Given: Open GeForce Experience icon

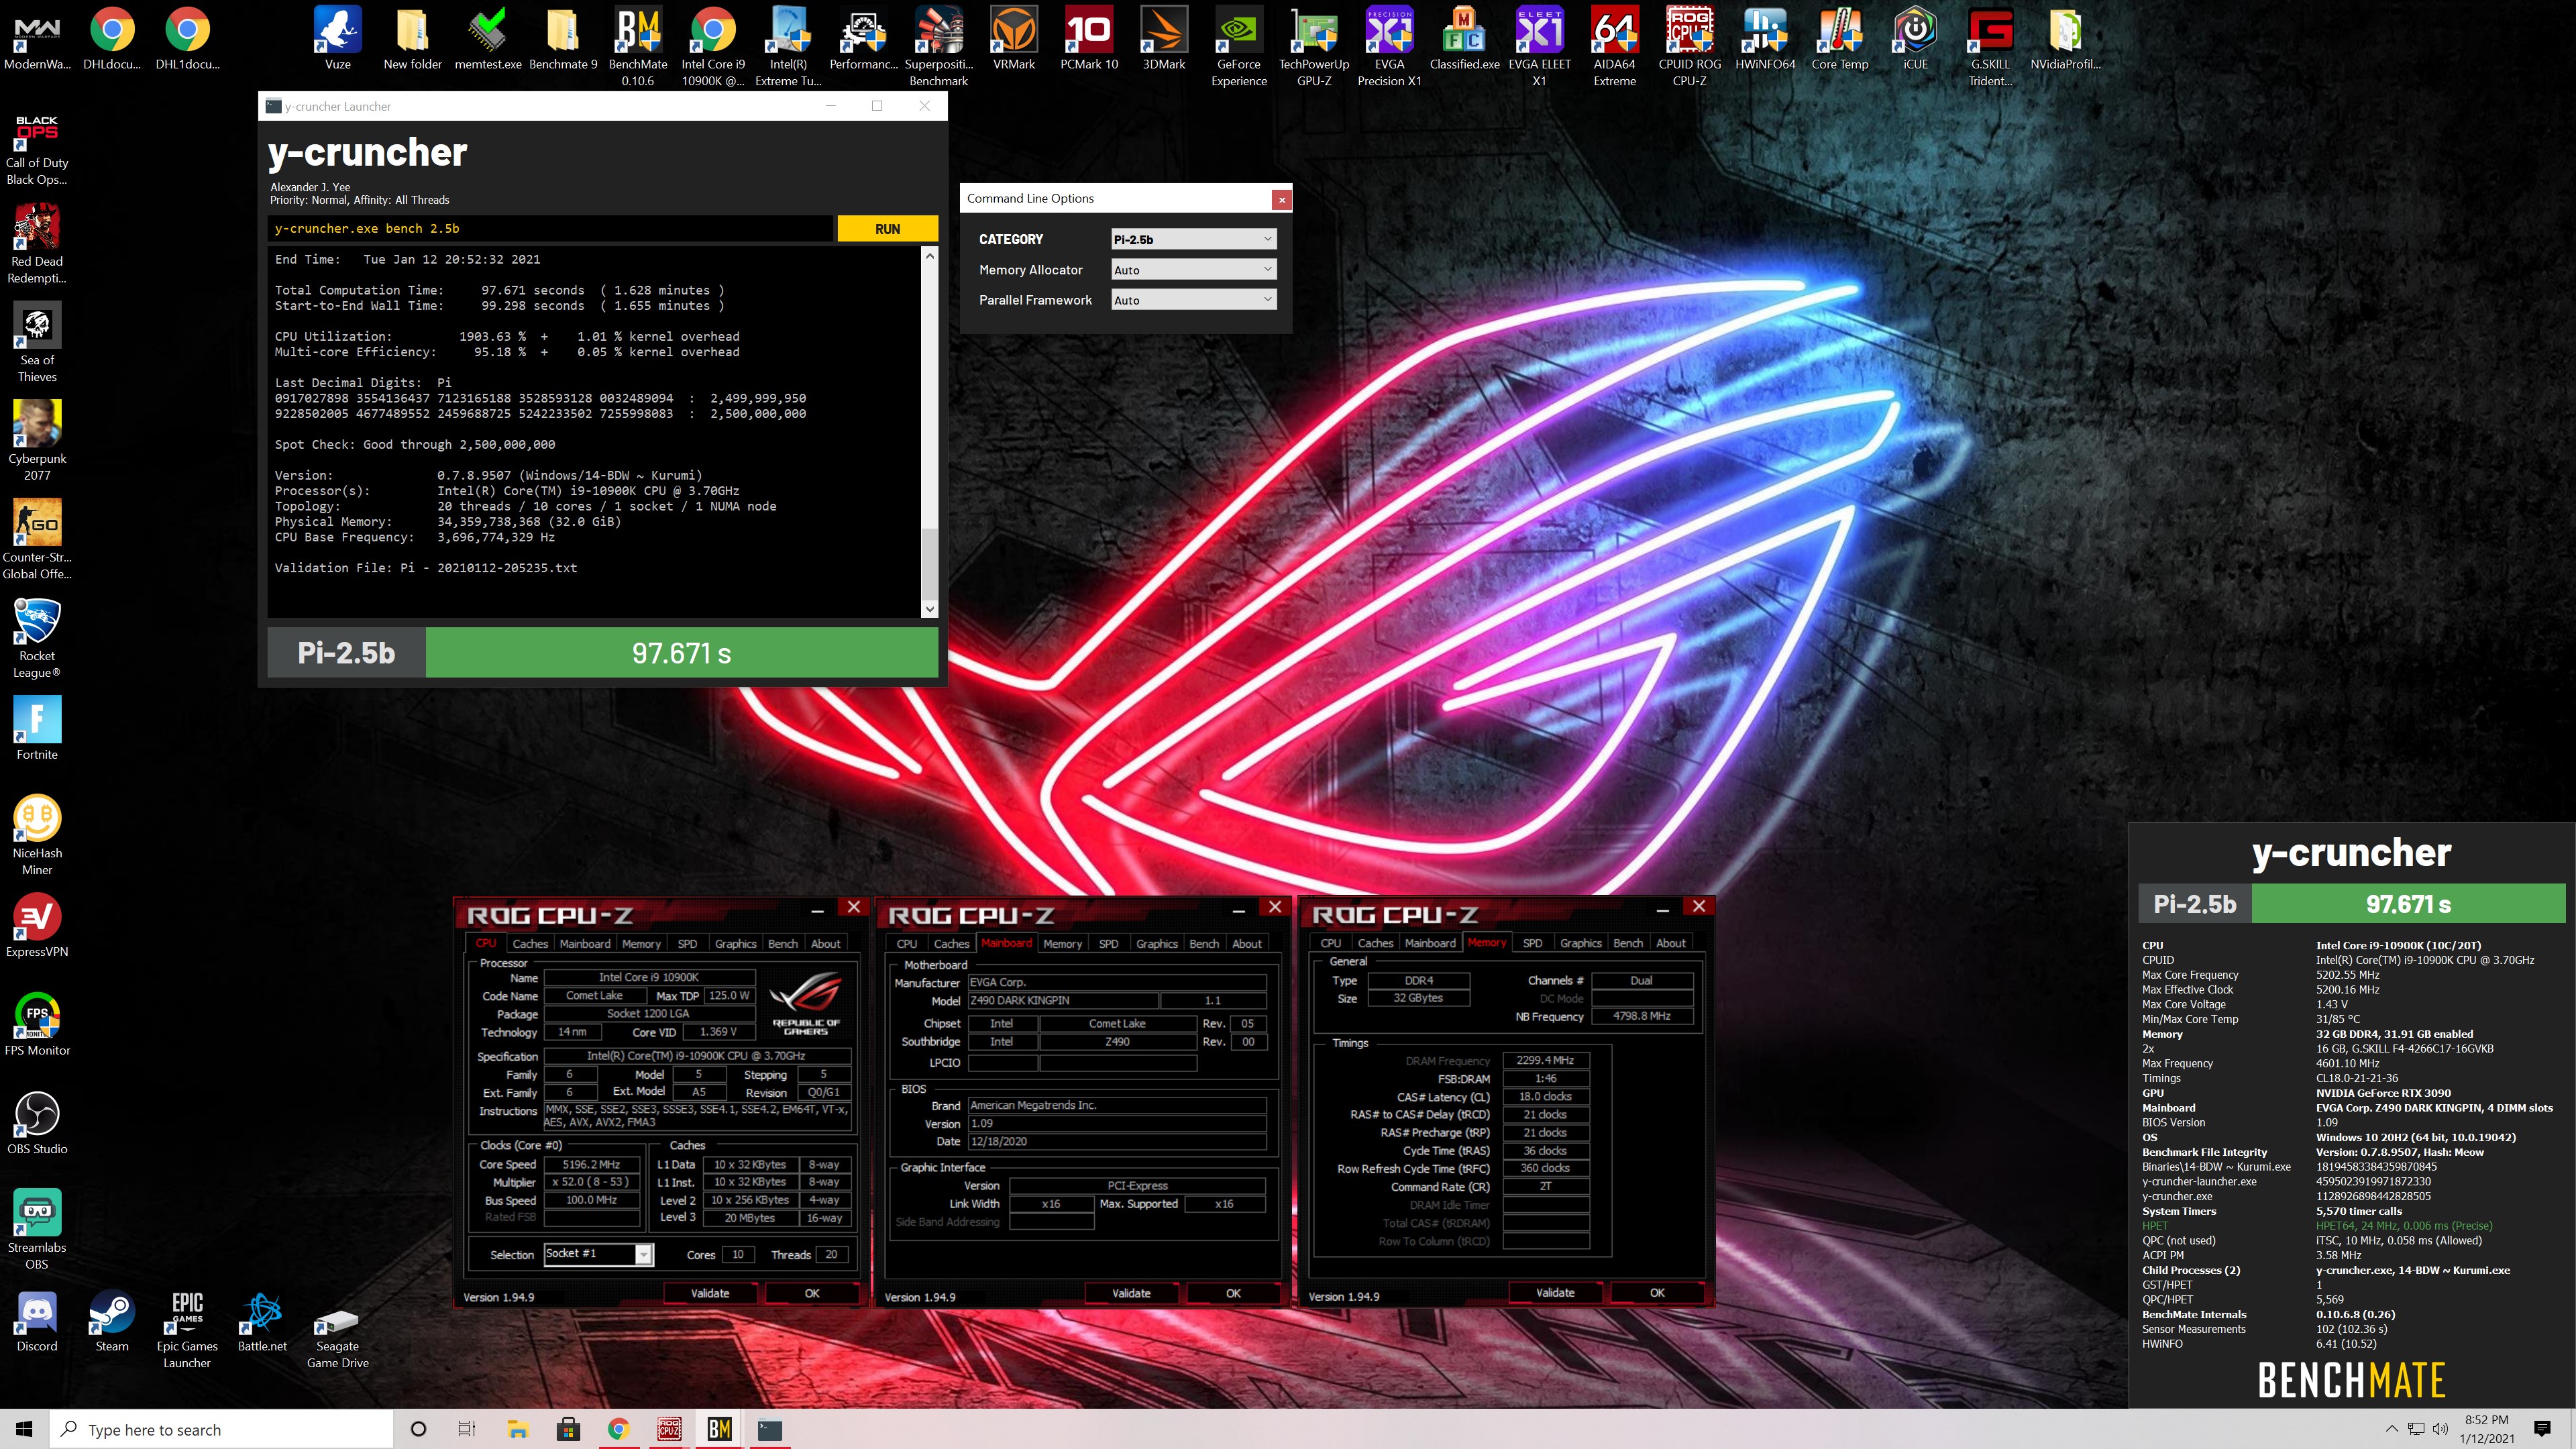Looking at the screenshot, I should point(1239,45).
